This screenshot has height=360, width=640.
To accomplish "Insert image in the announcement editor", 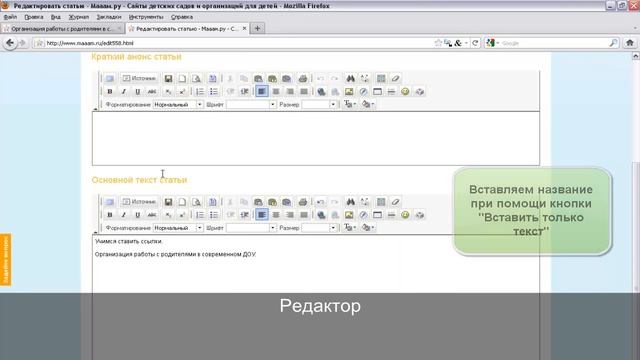I will tap(349, 91).
